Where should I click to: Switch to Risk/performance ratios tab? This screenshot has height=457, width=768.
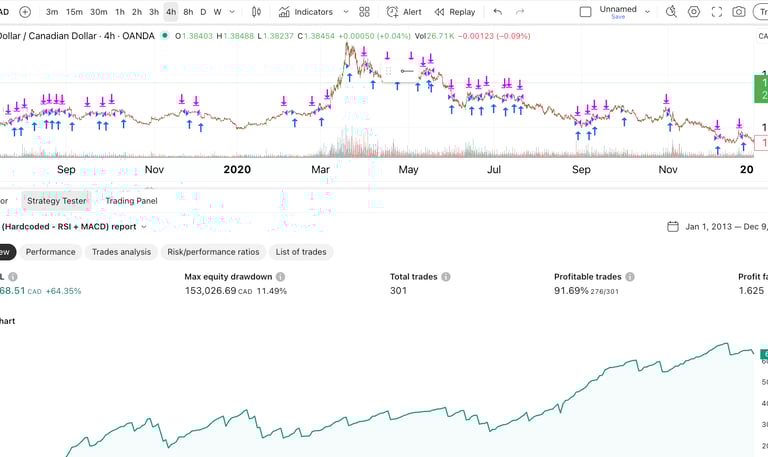click(213, 252)
